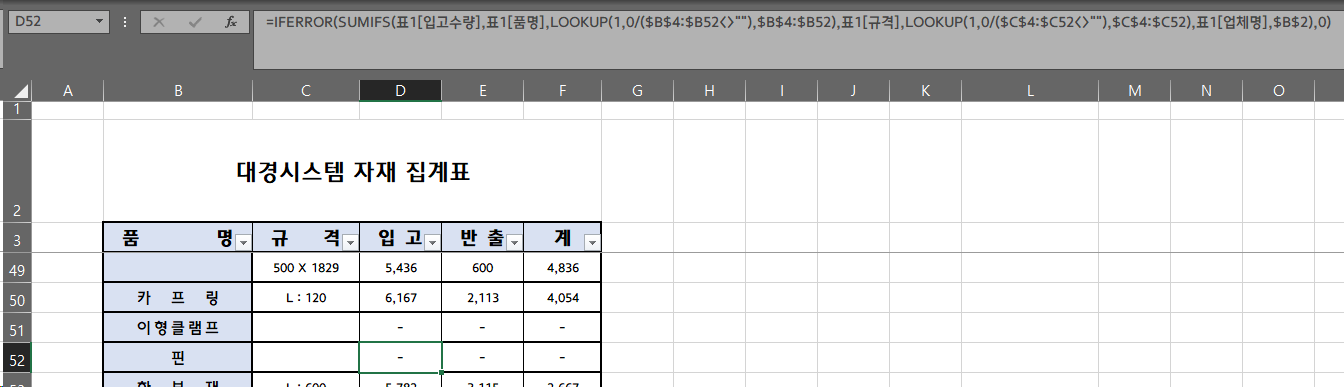1344x387 pixels.
Task: Select column C header
Action: pyautogui.click(x=306, y=91)
